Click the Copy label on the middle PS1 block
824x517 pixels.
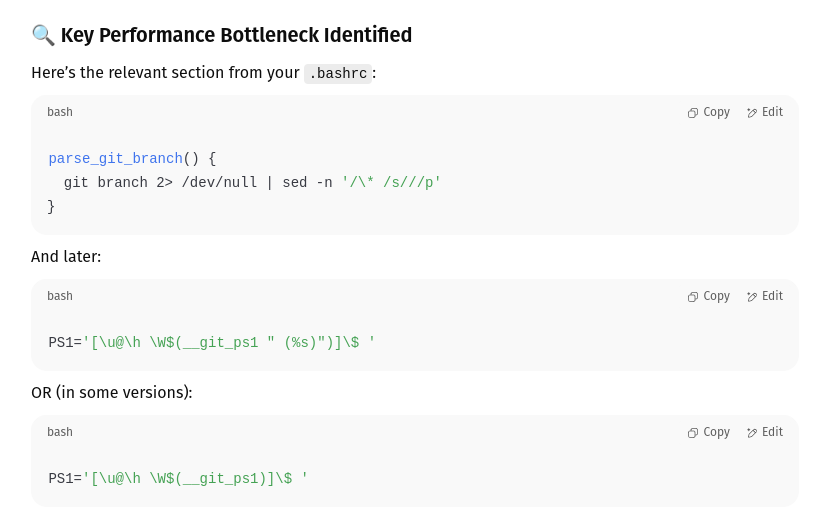click(x=716, y=296)
